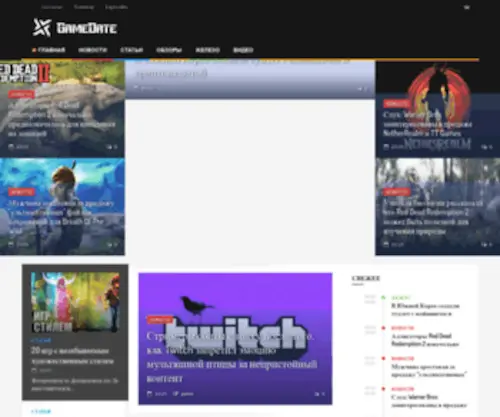Open the third link in the top utility bar
500x417 pixels.
pyautogui.click(x=116, y=7)
